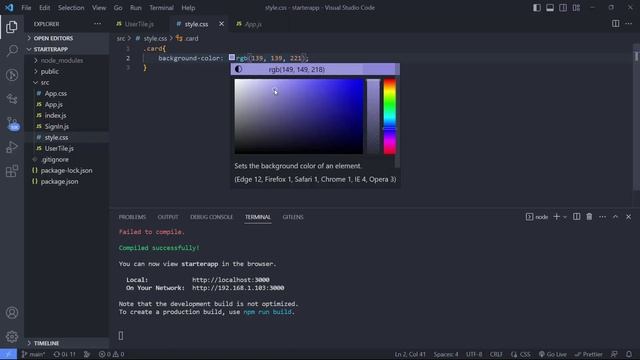Screen dimensions: 640x360
Task: Toggle secondary side bar layout icon
Action: pos(563,8)
